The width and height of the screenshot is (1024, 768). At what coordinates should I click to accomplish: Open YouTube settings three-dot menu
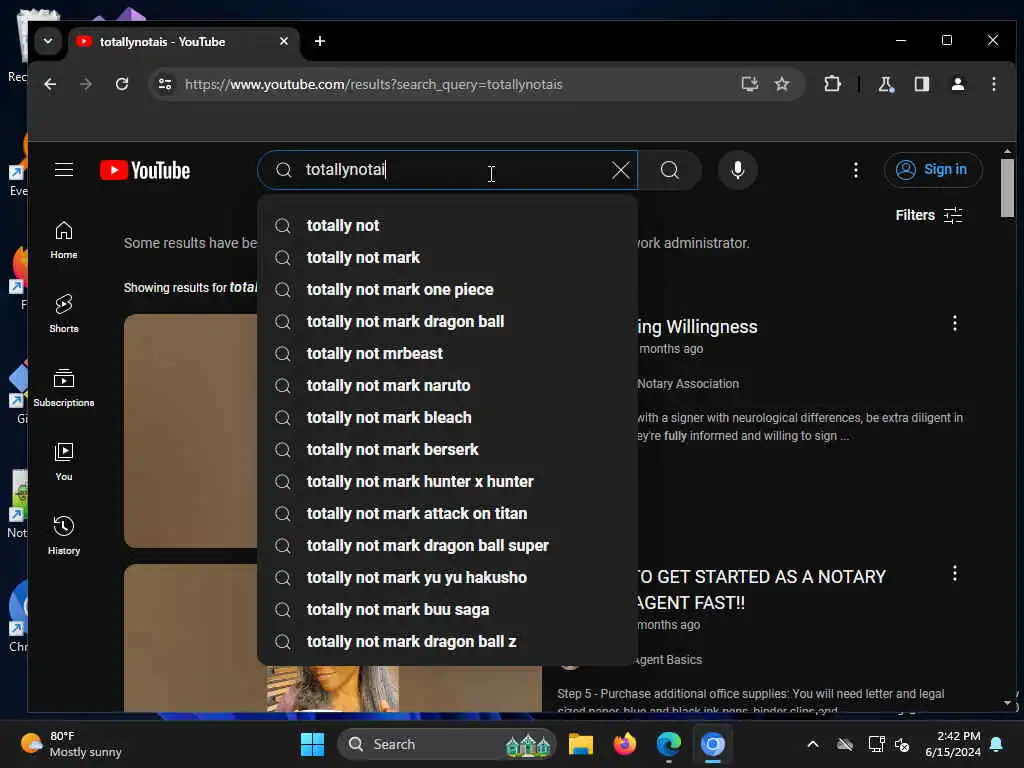(x=856, y=170)
